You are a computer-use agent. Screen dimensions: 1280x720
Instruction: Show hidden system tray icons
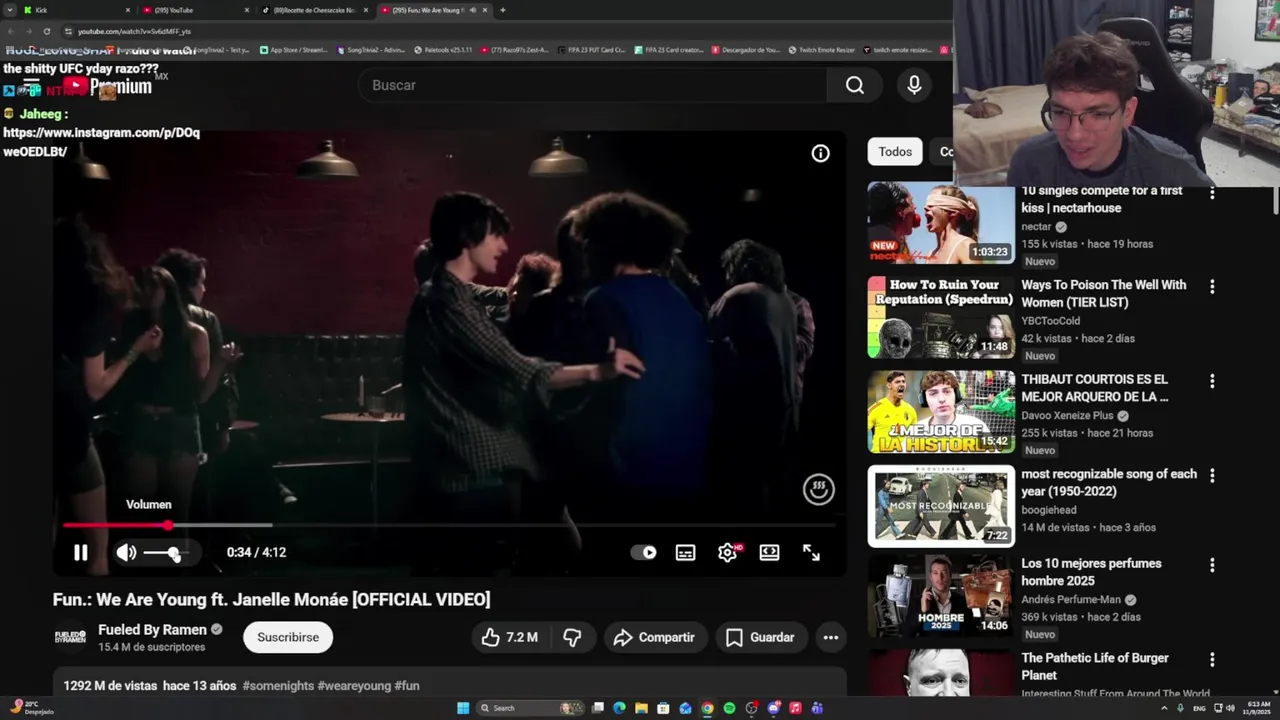tap(1164, 708)
